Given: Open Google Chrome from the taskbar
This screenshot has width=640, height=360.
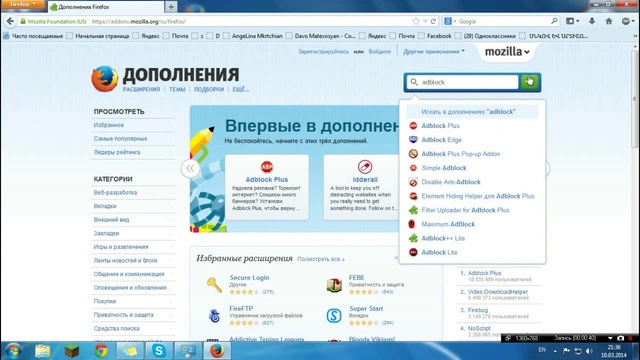Looking at the screenshot, I should [x=101, y=351].
